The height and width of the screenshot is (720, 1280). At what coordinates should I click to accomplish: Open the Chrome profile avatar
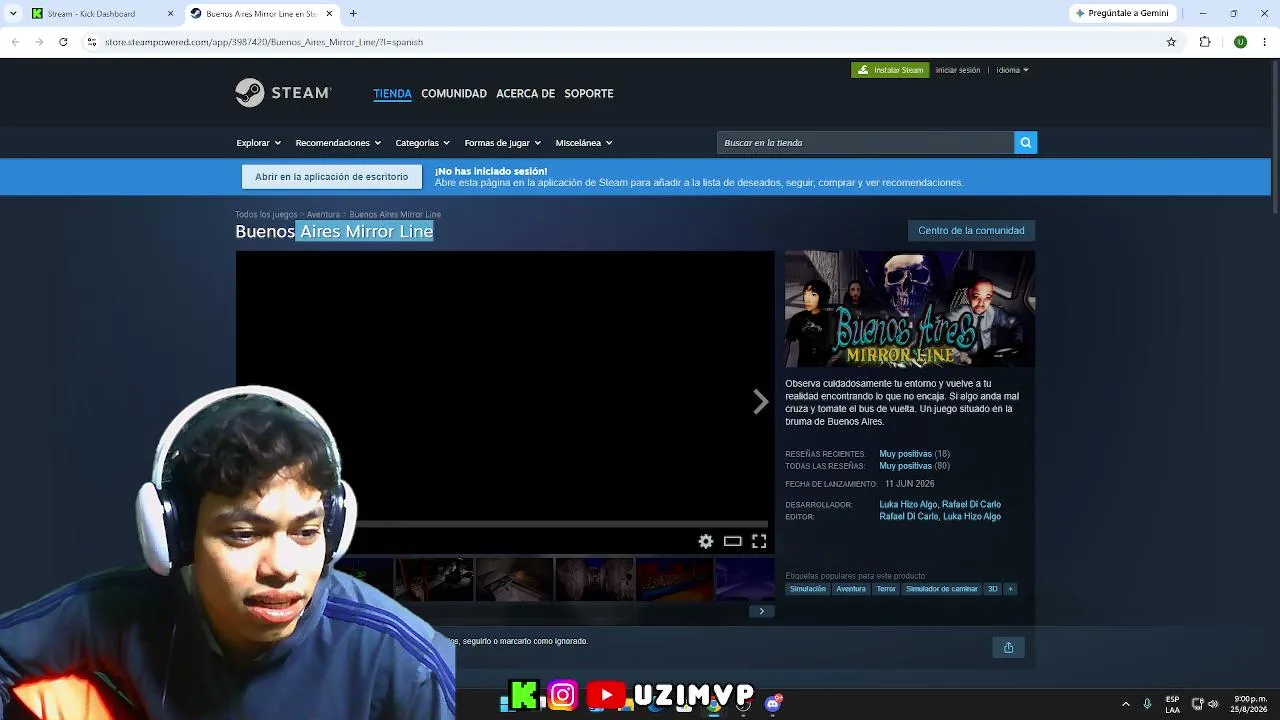tap(1240, 42)
